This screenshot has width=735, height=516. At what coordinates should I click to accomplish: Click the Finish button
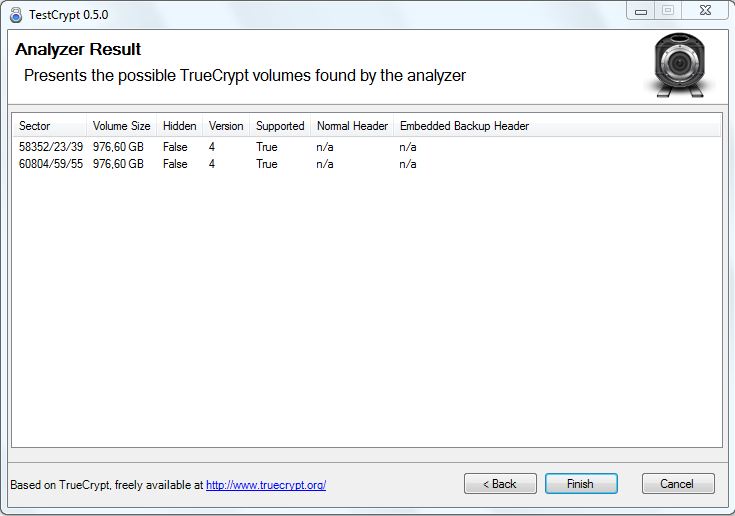tap(581, 483)
